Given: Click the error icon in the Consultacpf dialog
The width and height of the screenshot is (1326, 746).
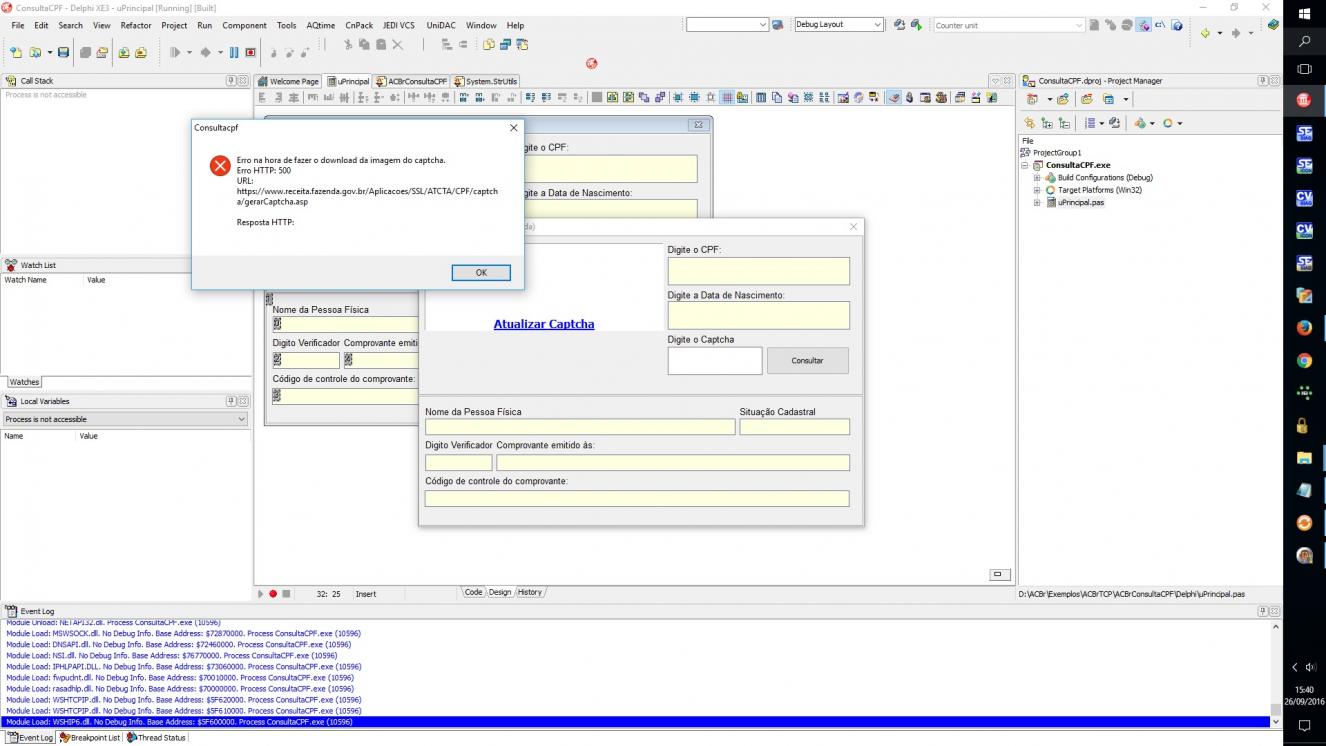Looking at the screenshot, I should pos(220,165).
